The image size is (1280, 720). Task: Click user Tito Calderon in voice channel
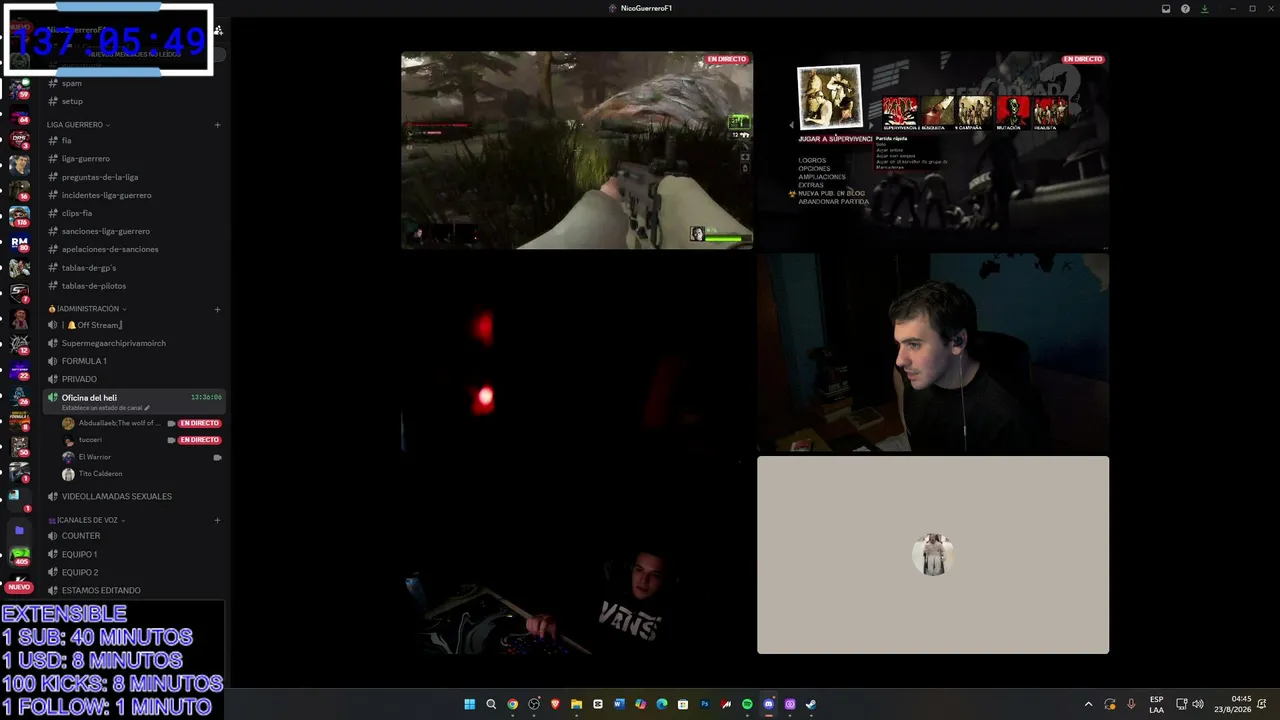click(x=93, y=474)
